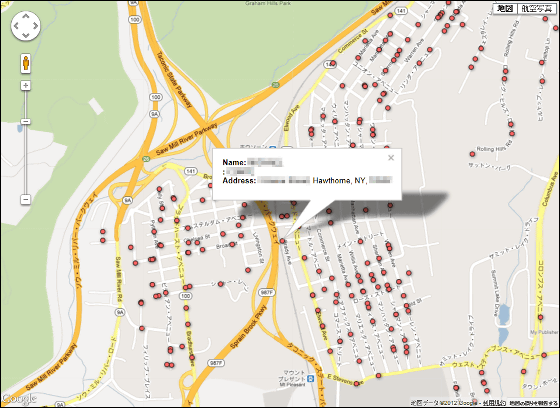Open the 地図の誤りを報告する report link
560x408 pixels.
(x=534, y=403)
